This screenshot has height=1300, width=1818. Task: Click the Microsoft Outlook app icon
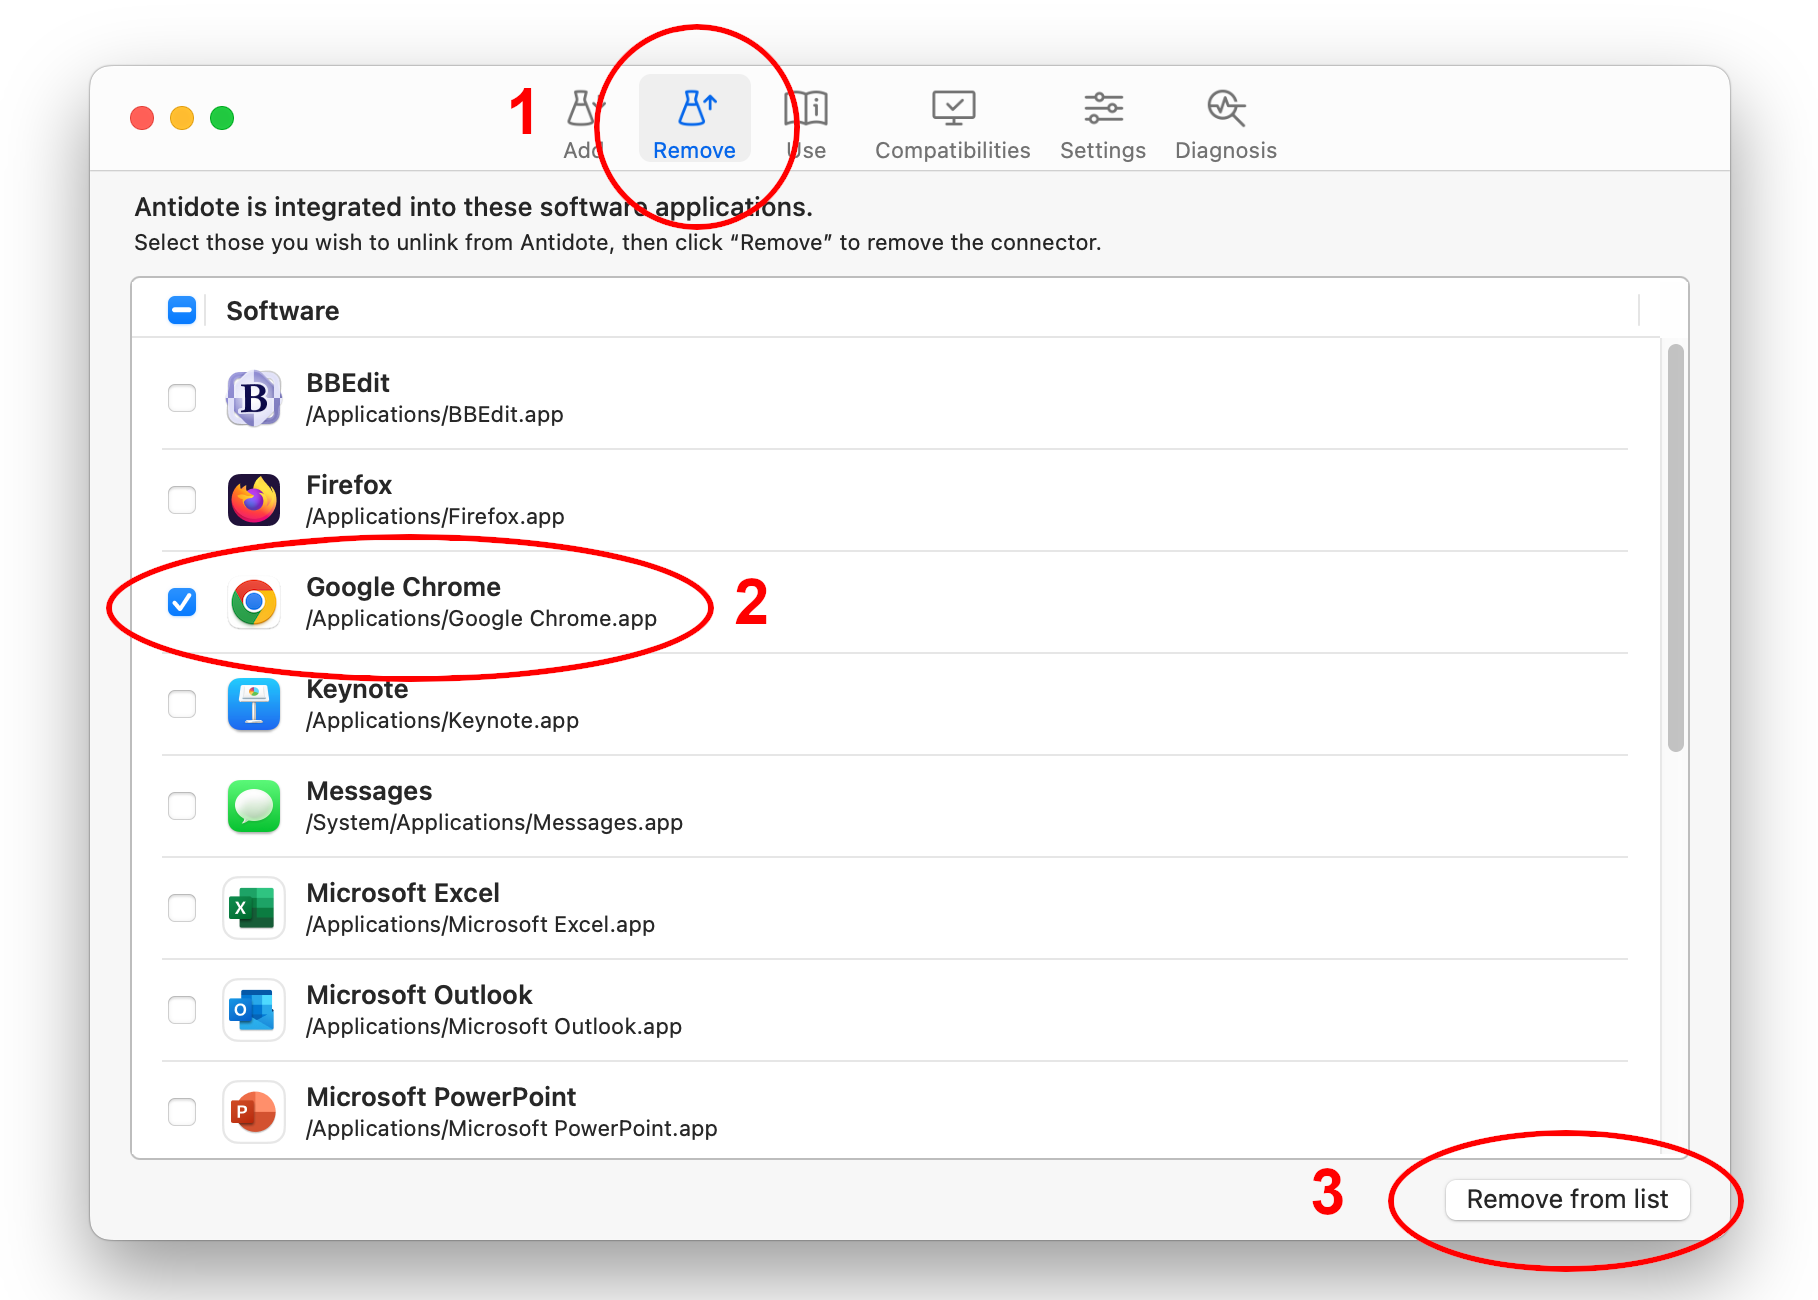pos(254,1010)
